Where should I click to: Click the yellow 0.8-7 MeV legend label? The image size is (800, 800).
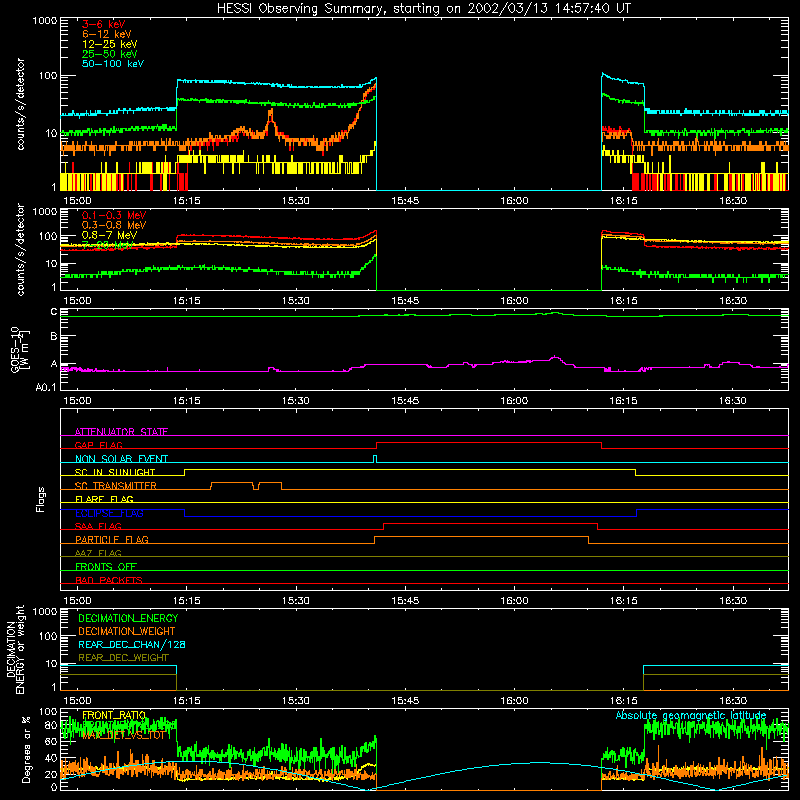click(110, 235)
